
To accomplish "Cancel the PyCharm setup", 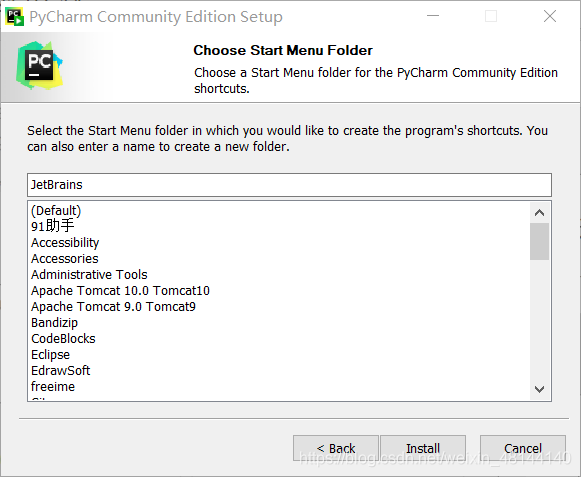I will pos(522,448).
